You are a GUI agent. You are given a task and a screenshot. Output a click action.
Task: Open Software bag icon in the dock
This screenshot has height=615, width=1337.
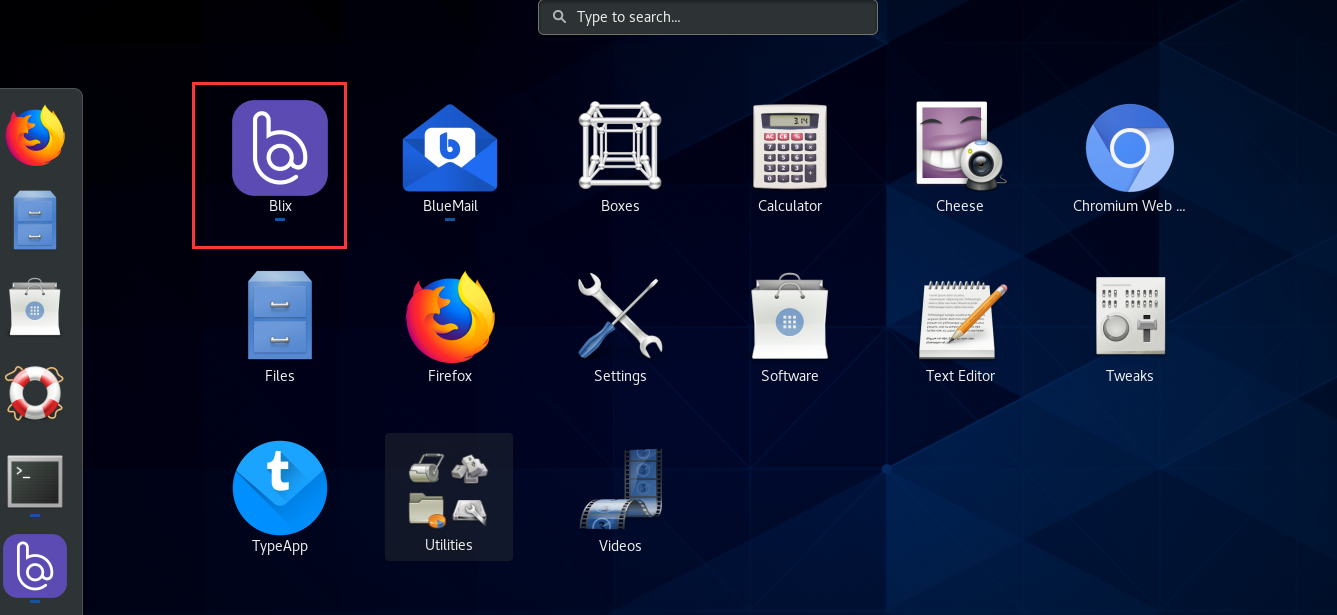coord(35,307)
